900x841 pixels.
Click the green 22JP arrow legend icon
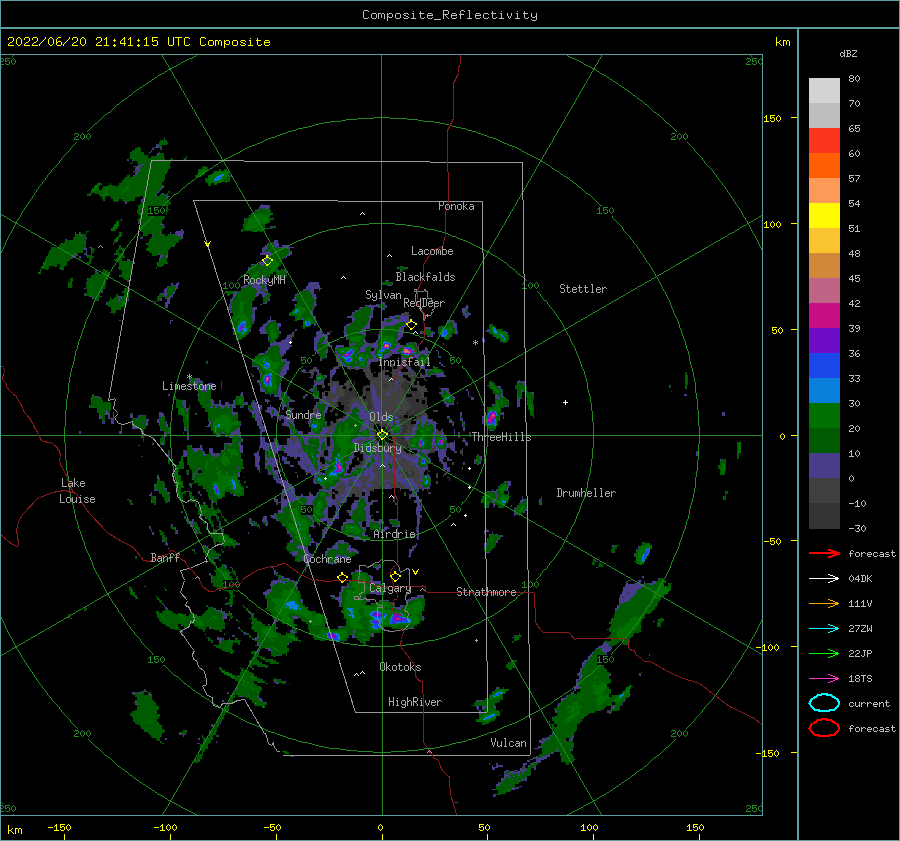[x=824, y=653]
